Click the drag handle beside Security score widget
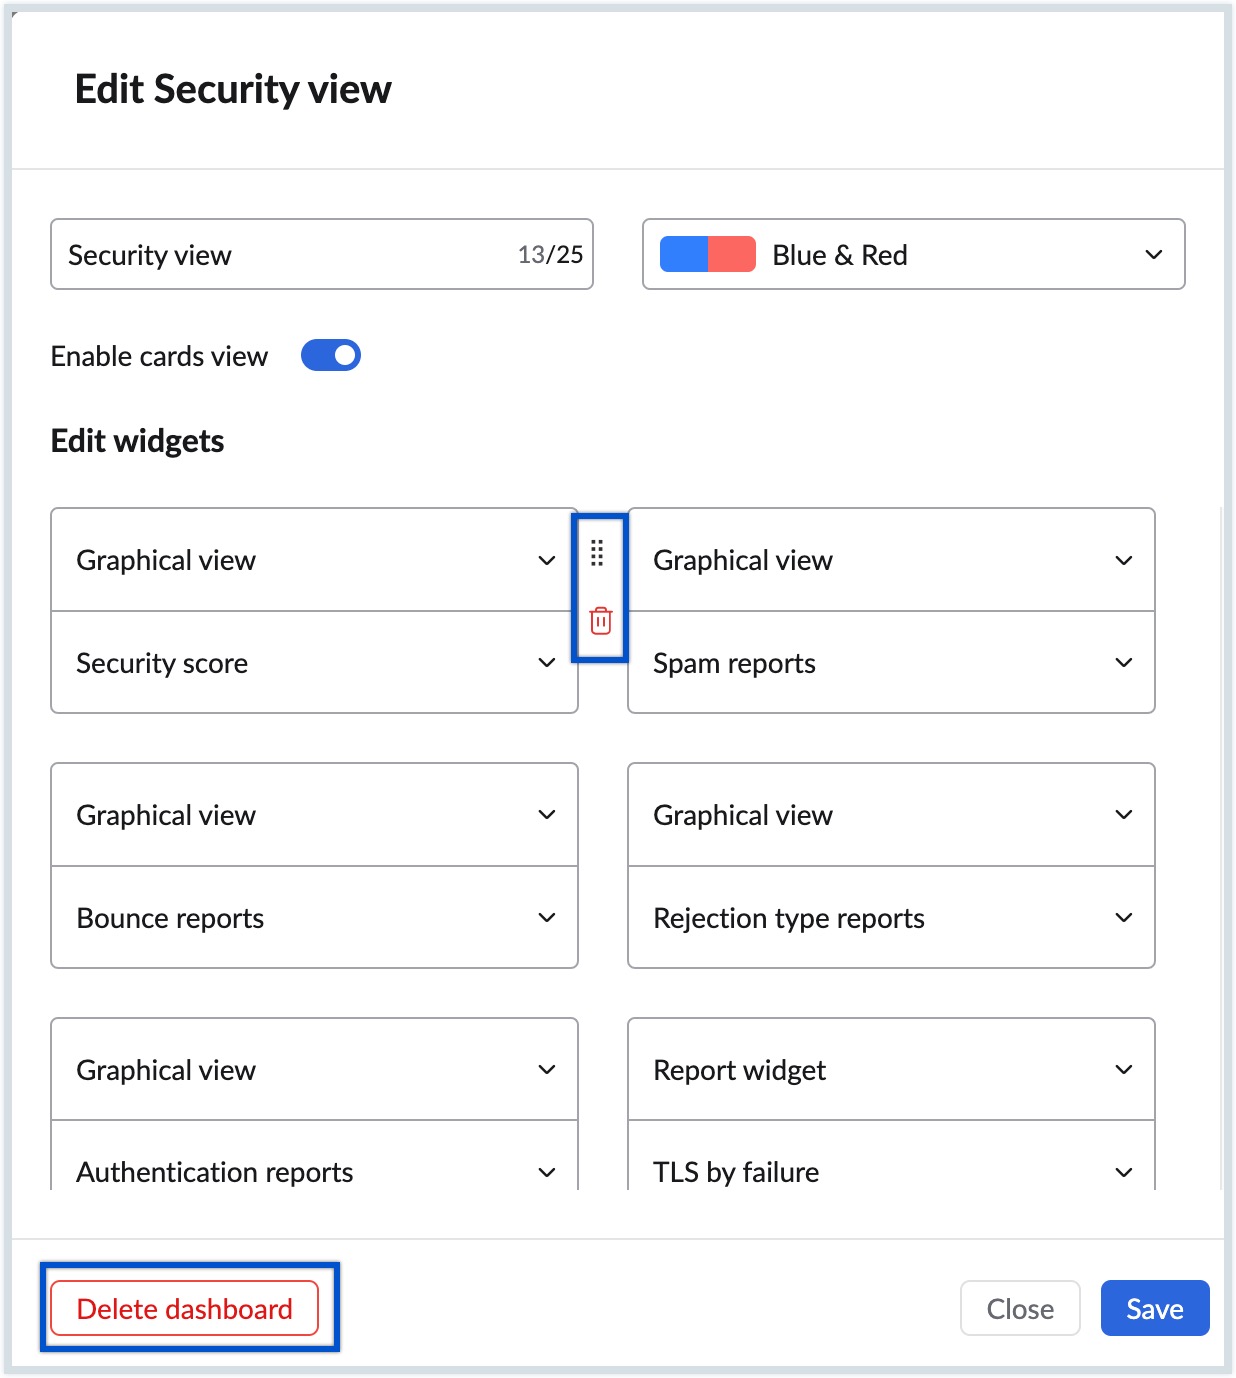 click(597, 553)
